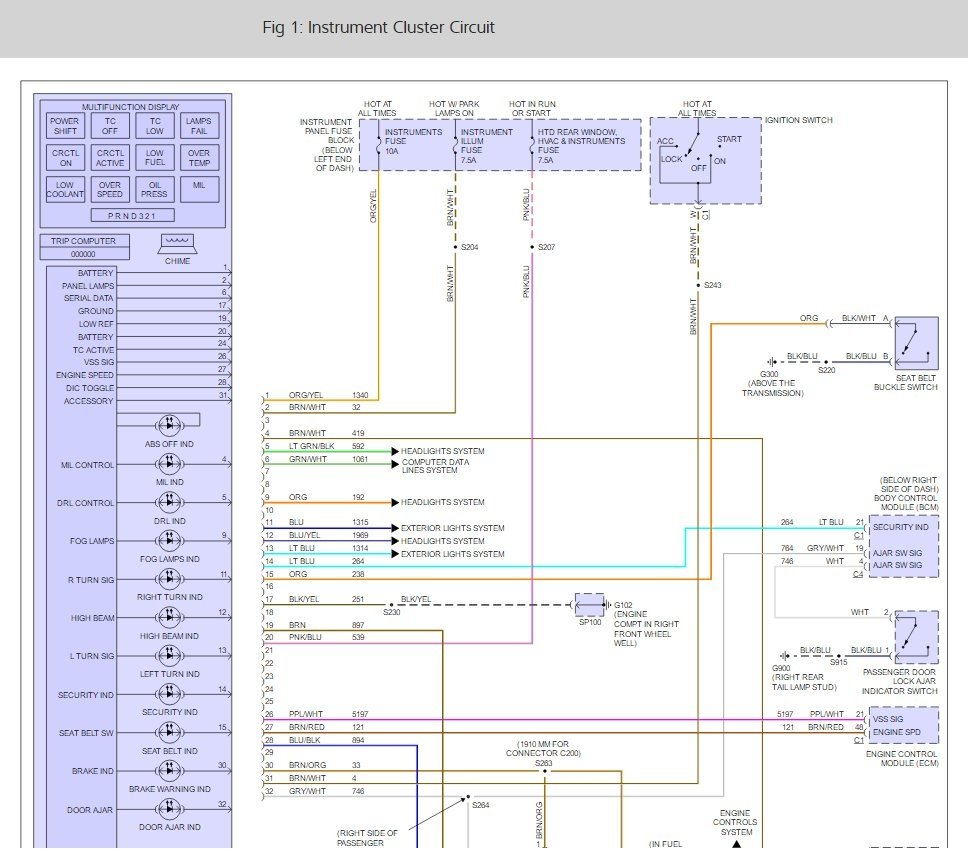Click the TRIP COMPUTER label box
The image size is (968, 864).
85,241
